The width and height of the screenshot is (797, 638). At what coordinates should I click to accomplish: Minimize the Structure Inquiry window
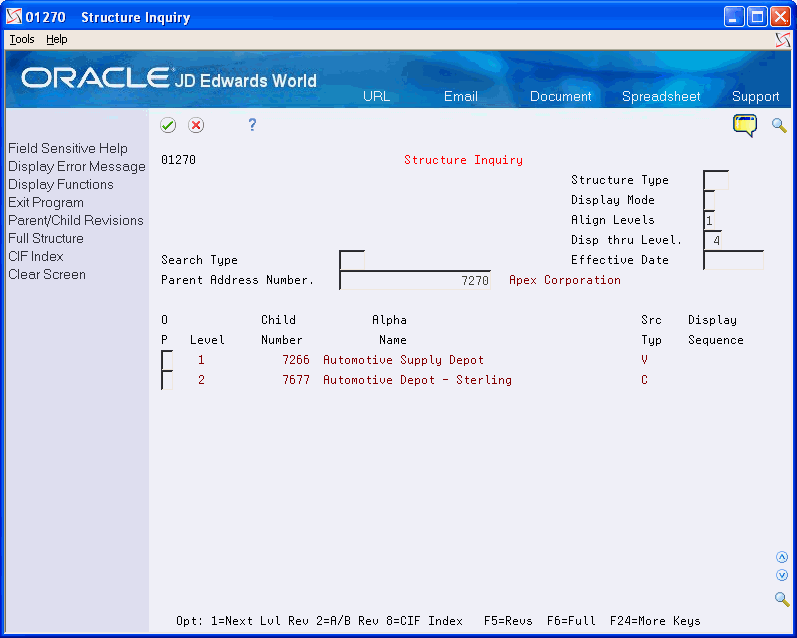733,17
